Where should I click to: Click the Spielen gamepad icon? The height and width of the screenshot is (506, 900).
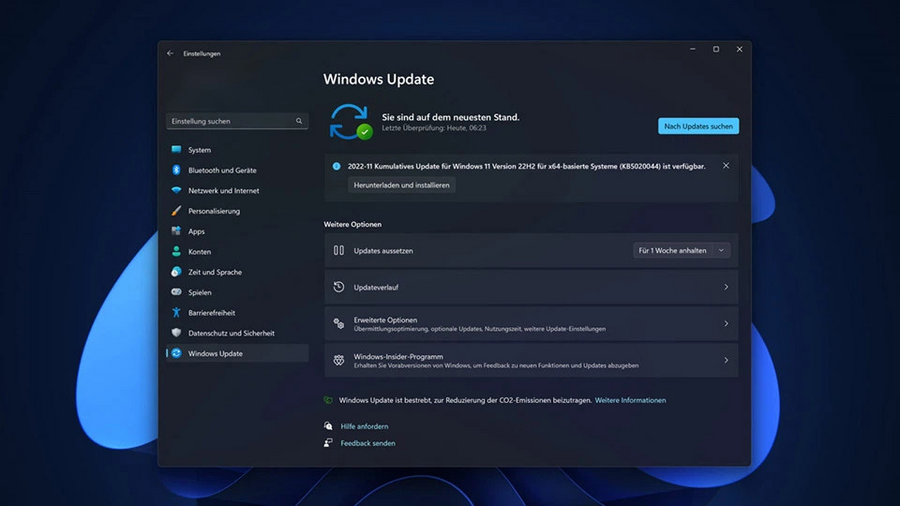176,292
